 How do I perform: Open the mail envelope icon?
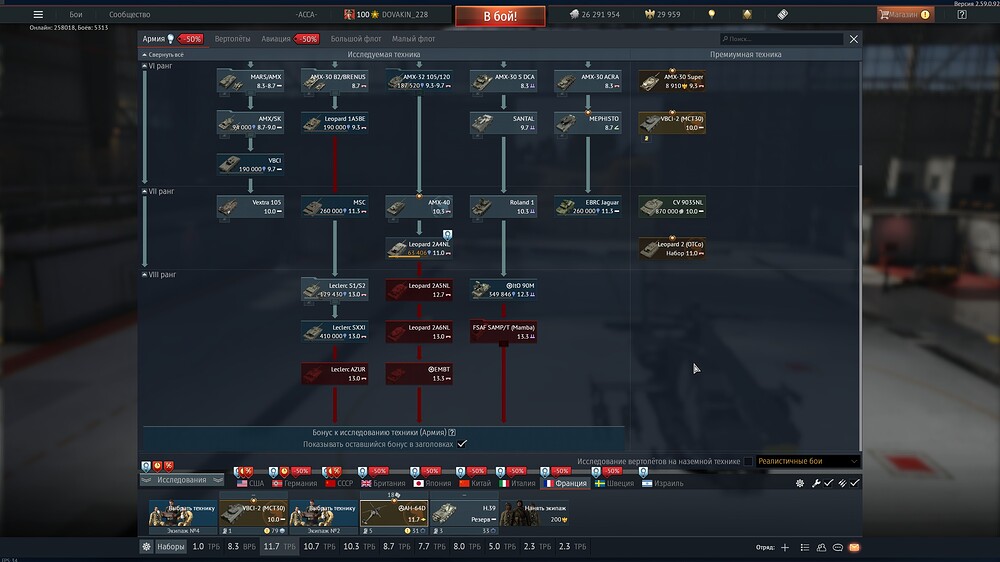[x=854, y=547]
